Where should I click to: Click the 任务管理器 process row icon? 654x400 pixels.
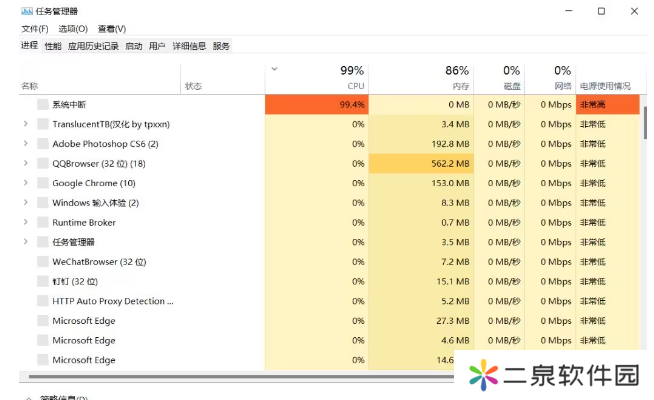[43, 242]
